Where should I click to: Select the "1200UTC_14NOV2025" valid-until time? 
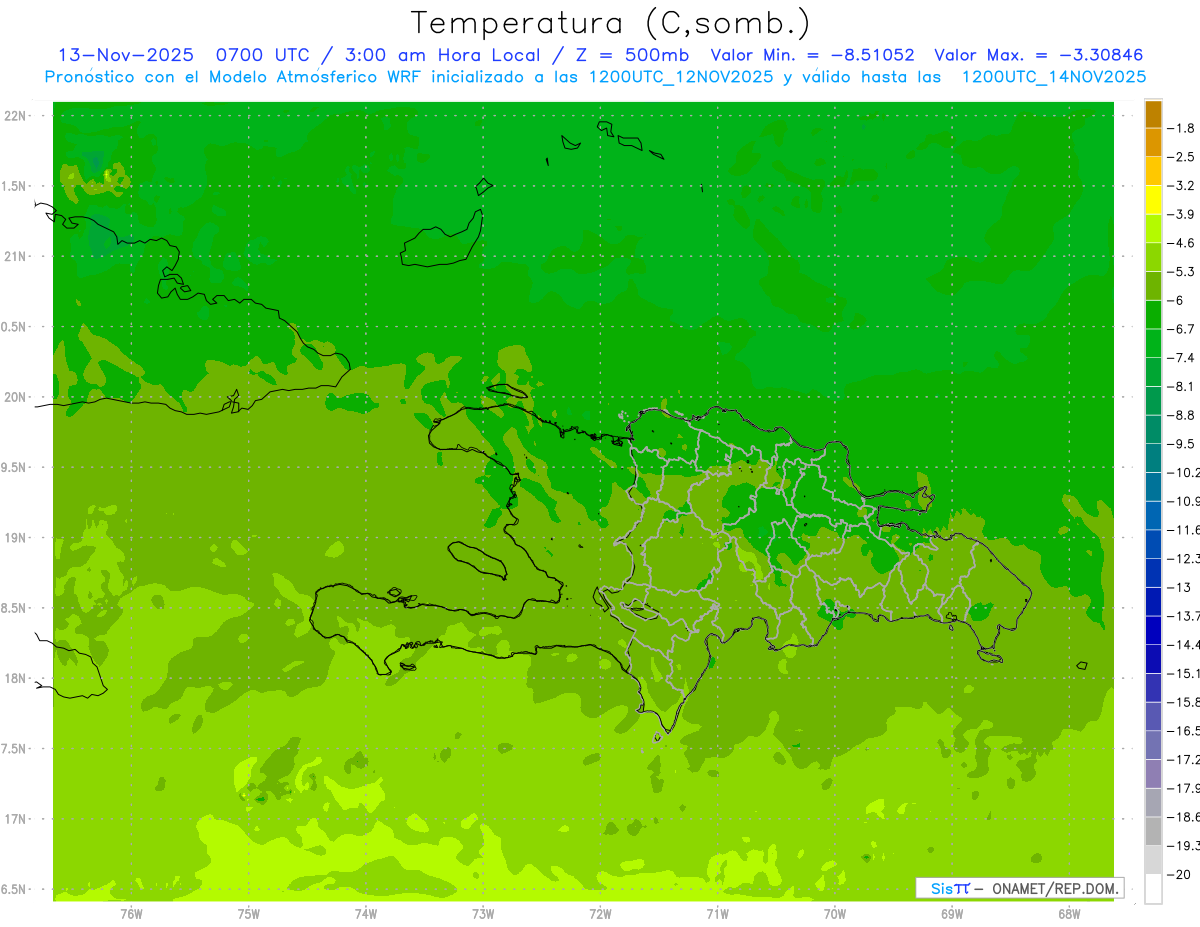point(1053,77)
